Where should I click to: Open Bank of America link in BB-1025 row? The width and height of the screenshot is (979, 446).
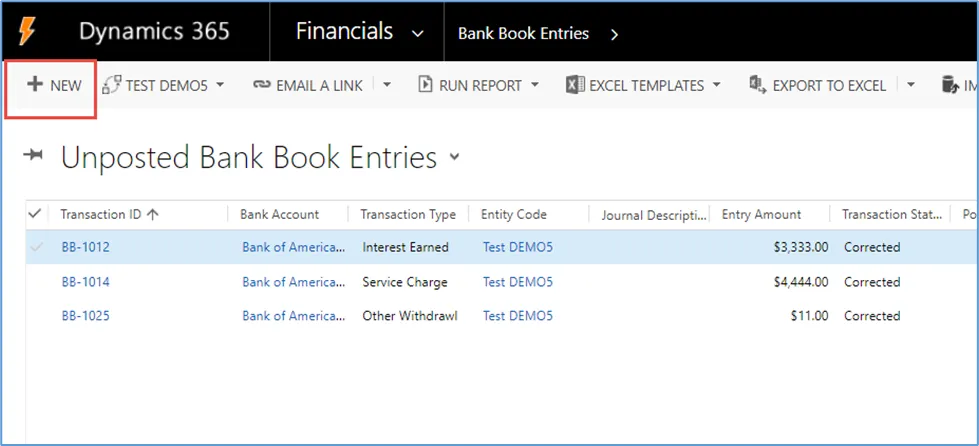pyautogui.click(x=294, y=315)
